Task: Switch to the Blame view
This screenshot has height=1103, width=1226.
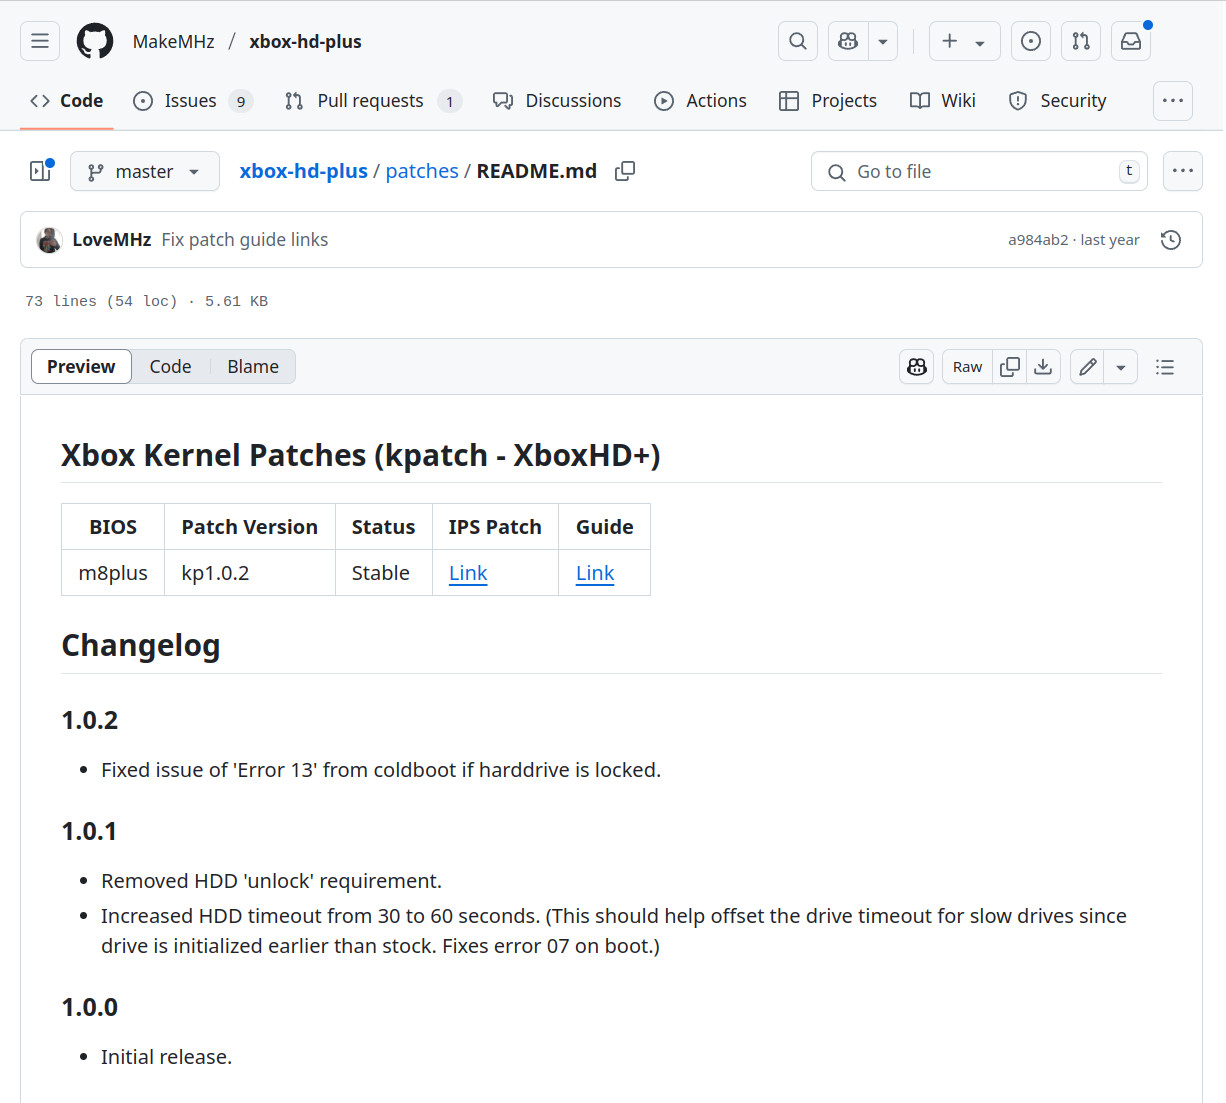Action: click(x=253, y=367)
